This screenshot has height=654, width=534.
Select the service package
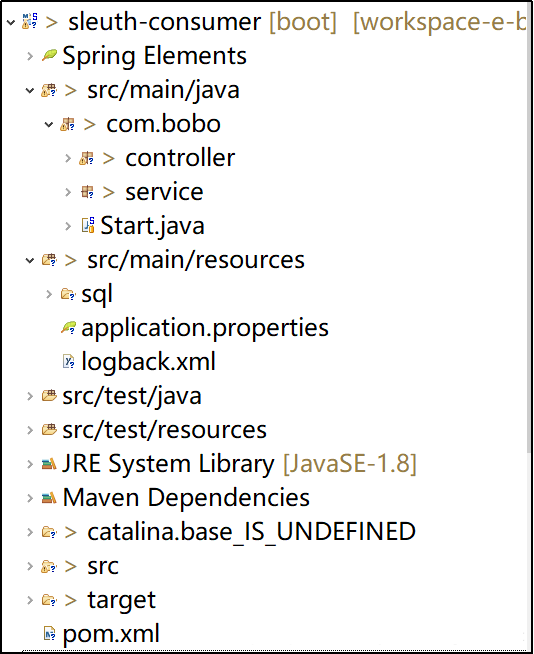click(164, 192)
